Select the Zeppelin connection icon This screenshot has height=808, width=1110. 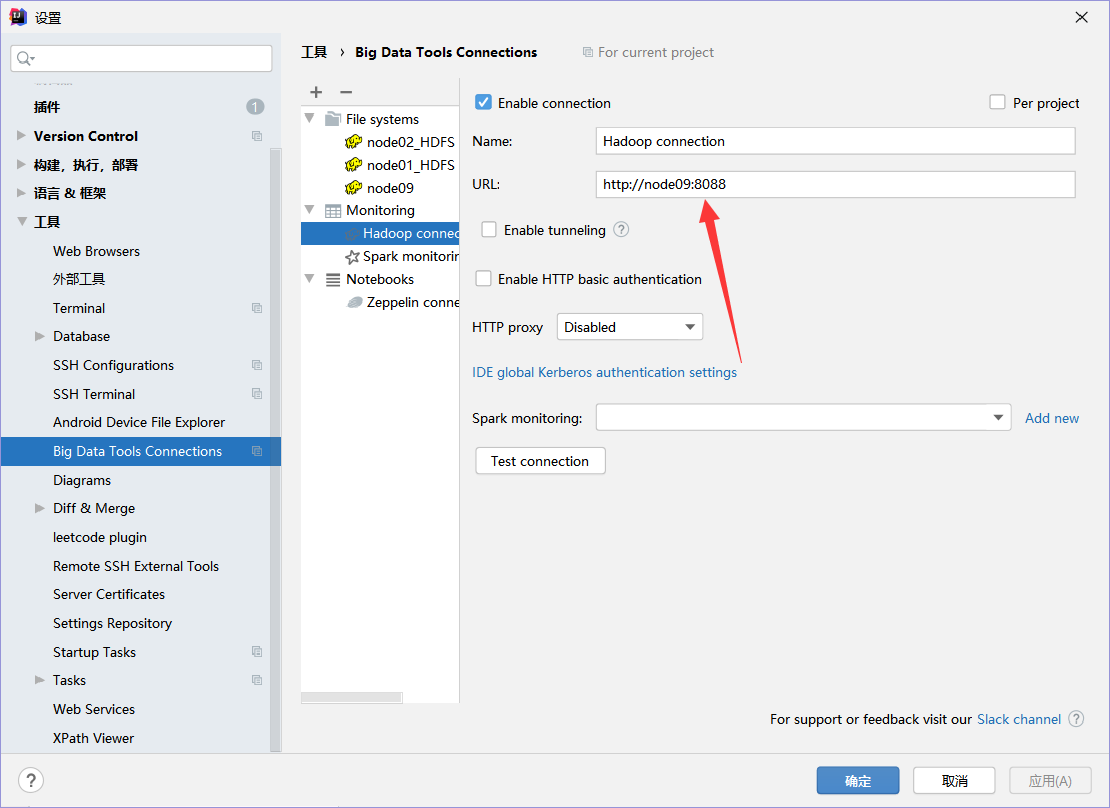tap(354, 302)
